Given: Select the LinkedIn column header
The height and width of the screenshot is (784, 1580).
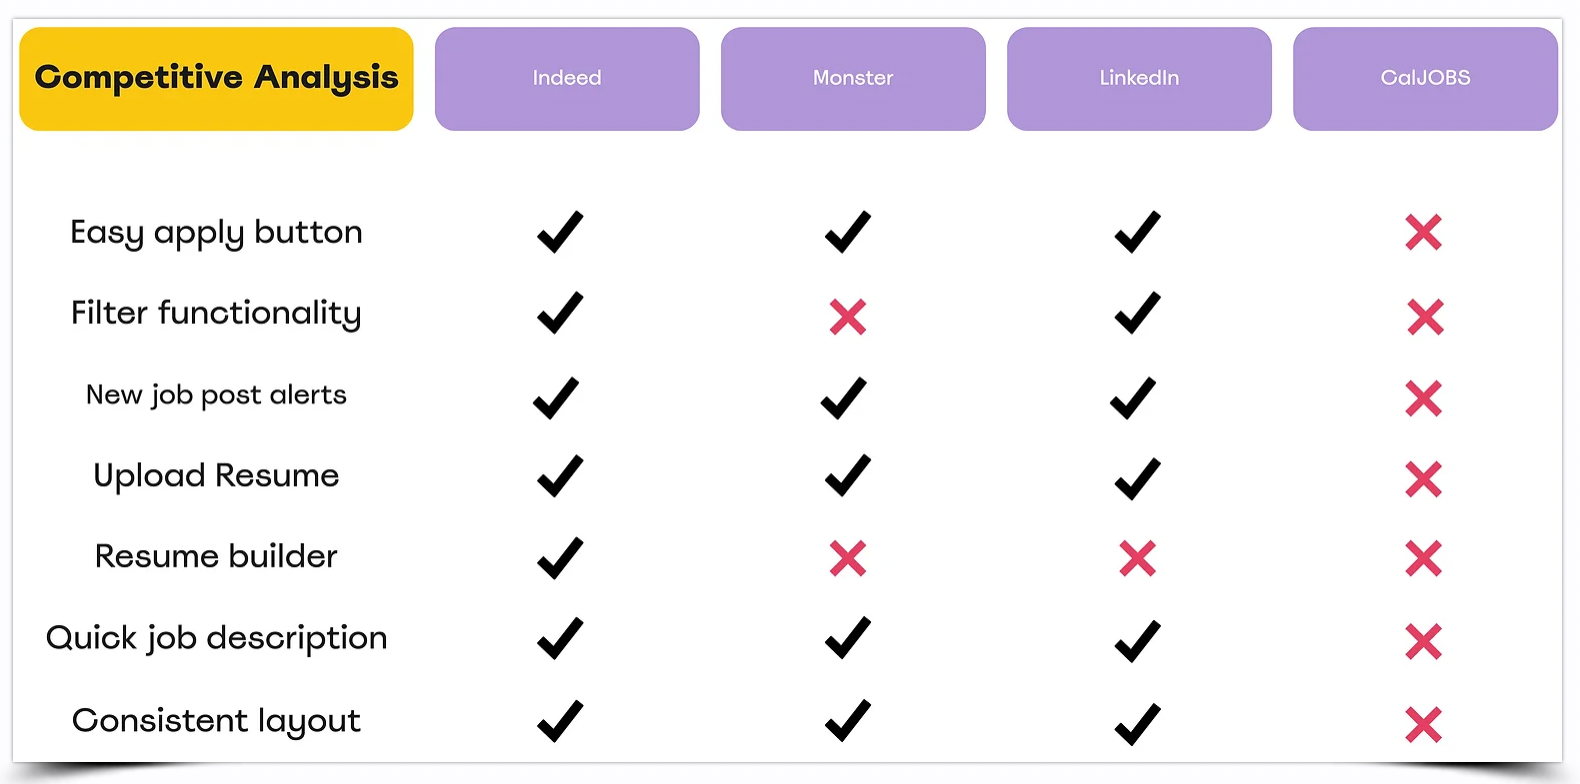Looking at the screenshot, I should tap(1139, 79).
